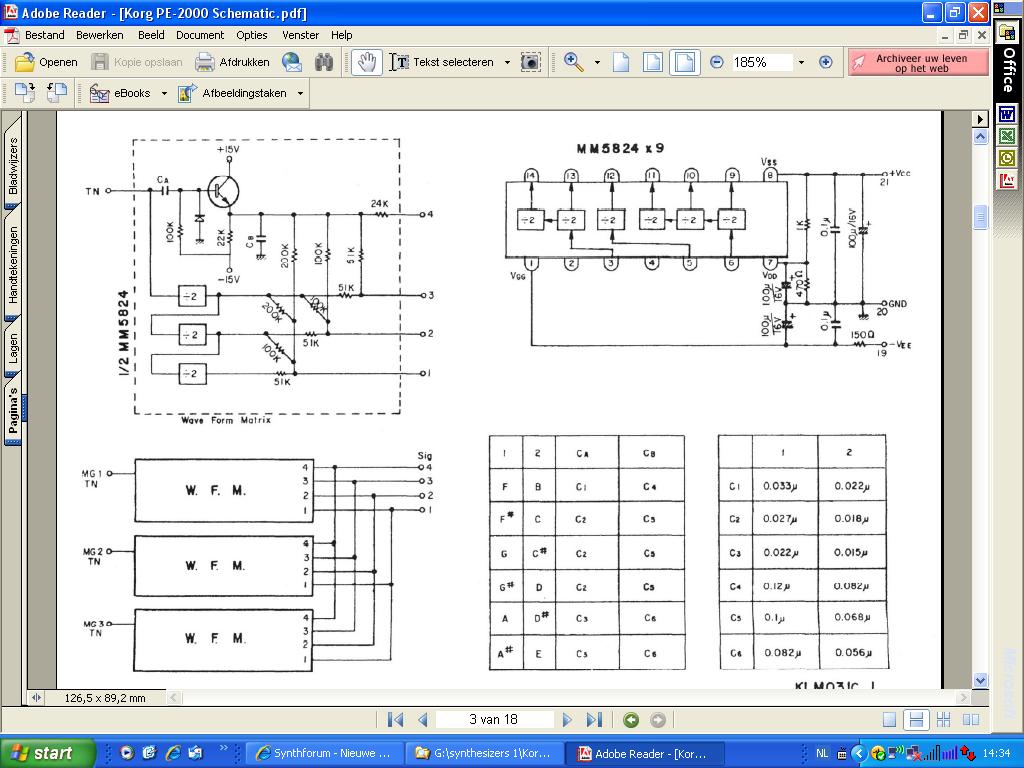Set actual size page view
Screen dimensions: 1024x768
621,62
